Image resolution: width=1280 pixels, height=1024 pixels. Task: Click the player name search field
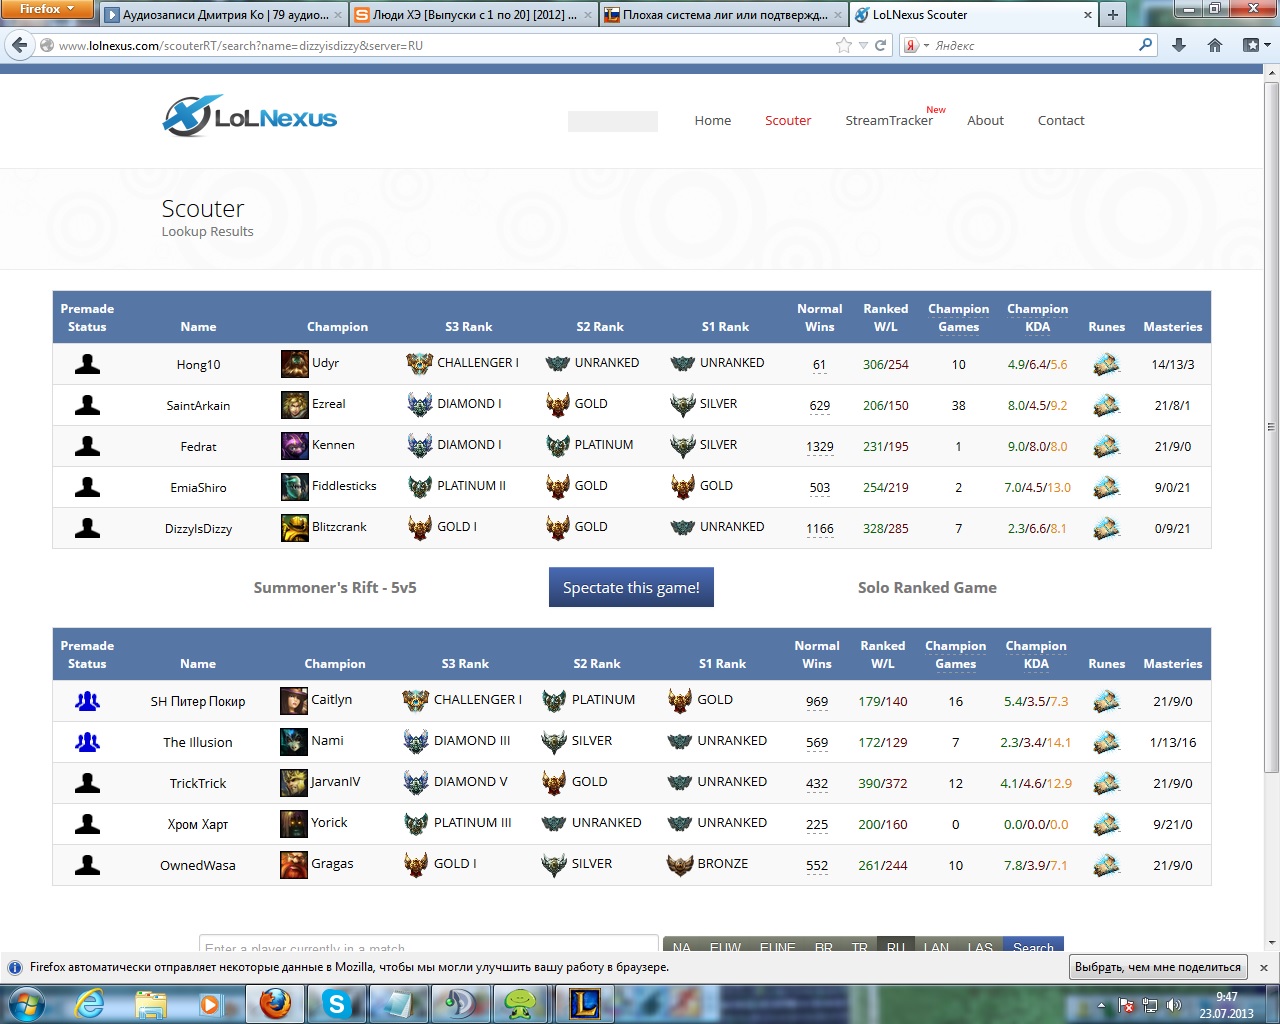[428, 945]
